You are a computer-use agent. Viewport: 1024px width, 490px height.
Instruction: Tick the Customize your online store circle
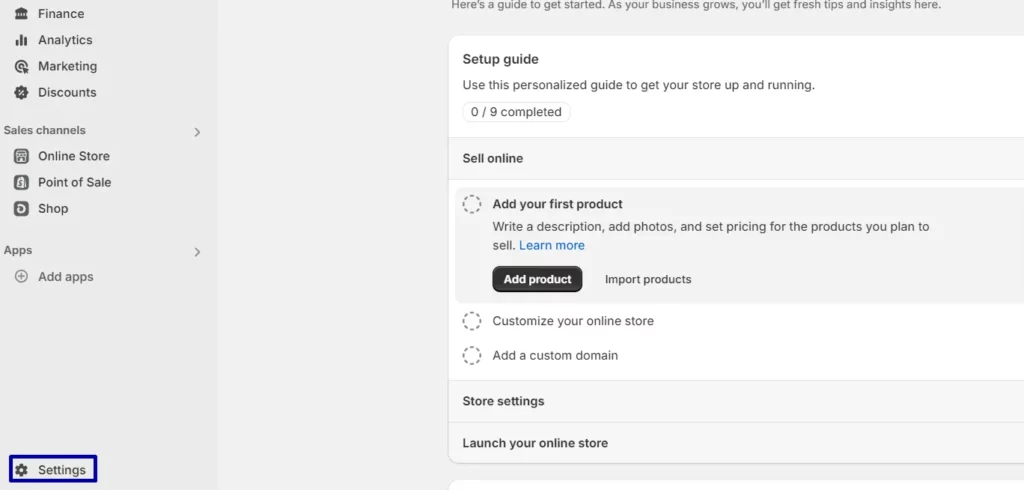[x=472, y=321]
